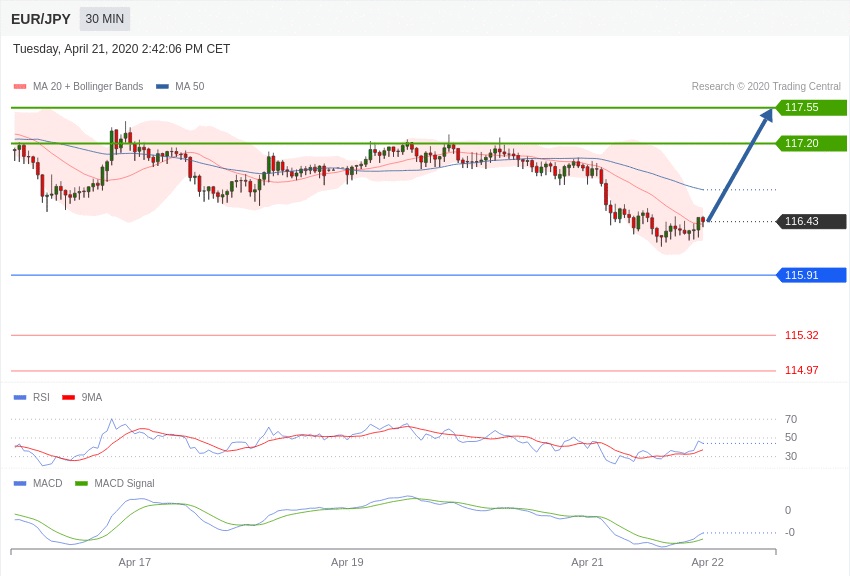Open the Research Trading Central copyright link
The image size is (850, 576).
(x=766, y=86)
